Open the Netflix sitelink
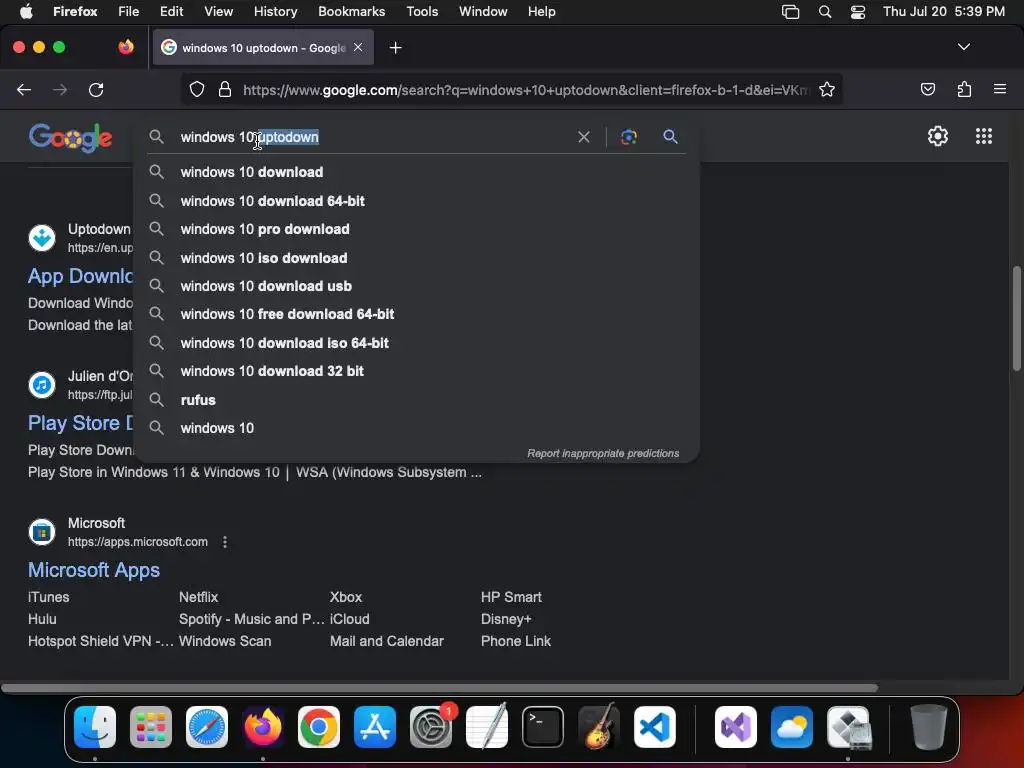 coord(199,597)
